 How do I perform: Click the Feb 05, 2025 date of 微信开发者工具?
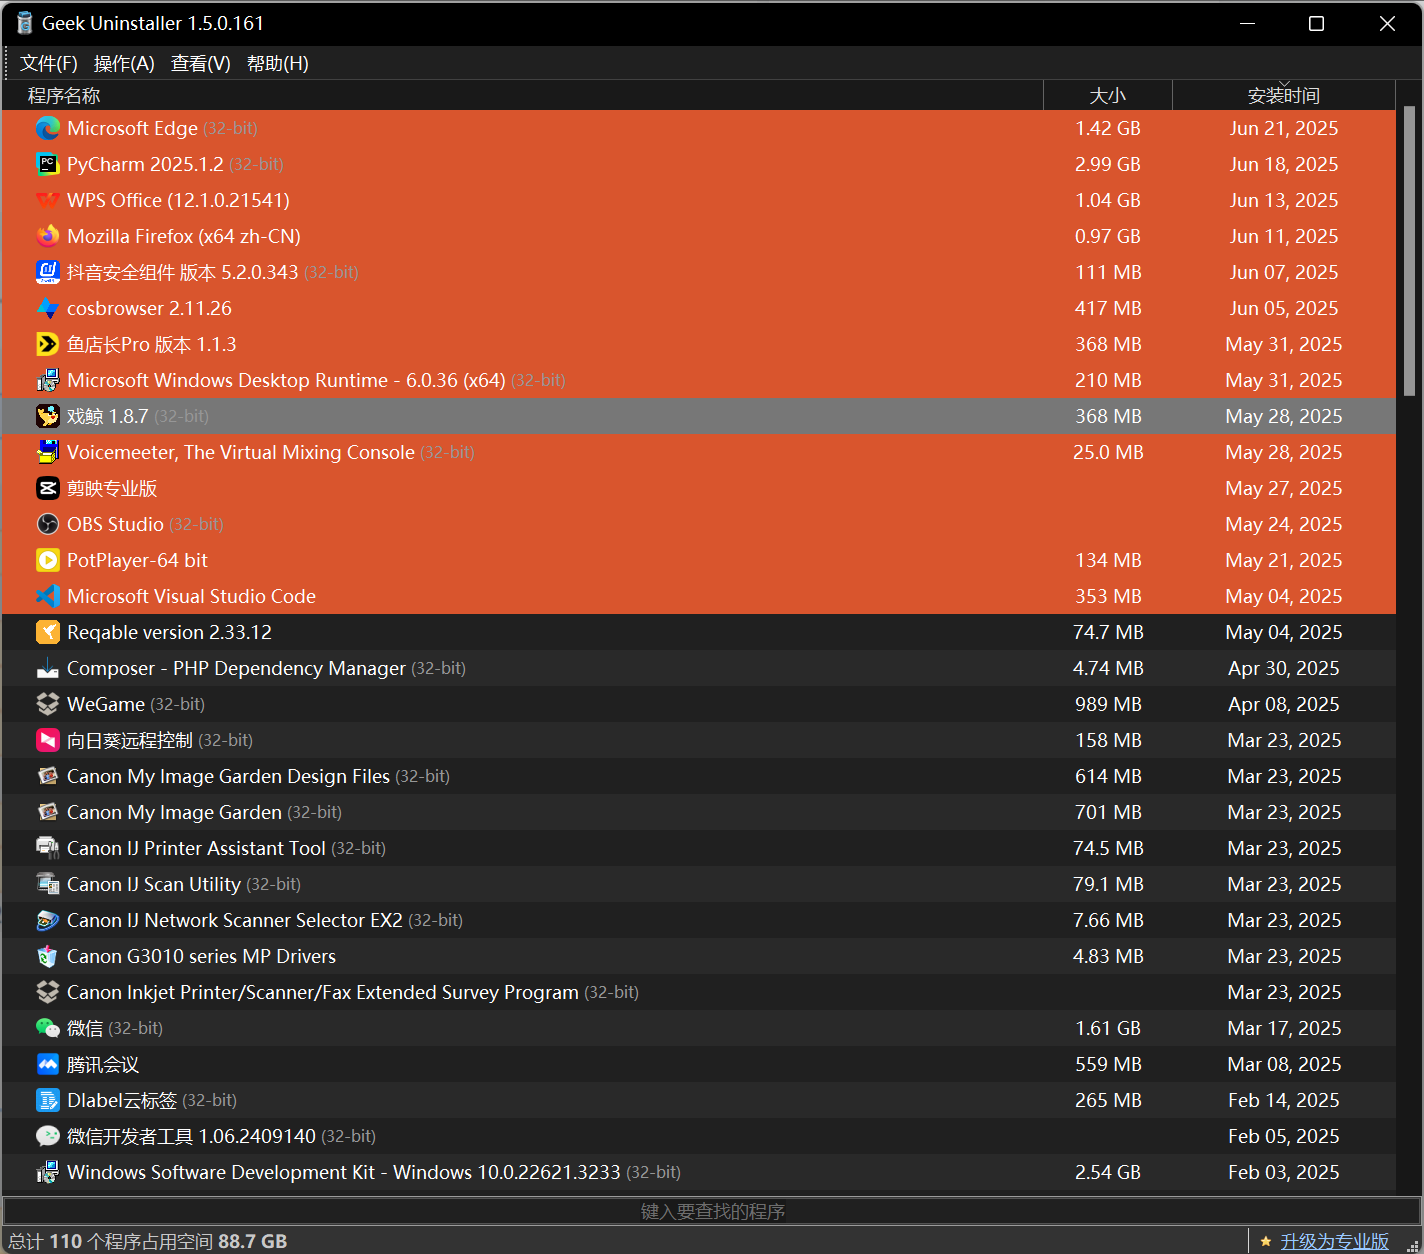coord(1284,1136)
